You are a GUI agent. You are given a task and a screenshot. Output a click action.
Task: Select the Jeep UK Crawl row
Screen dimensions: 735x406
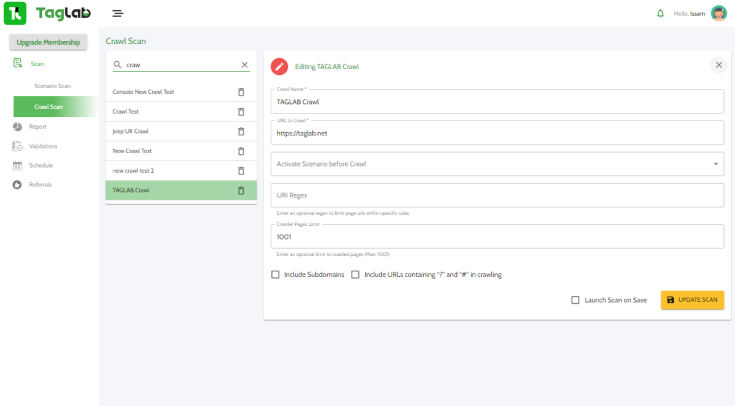181,131
